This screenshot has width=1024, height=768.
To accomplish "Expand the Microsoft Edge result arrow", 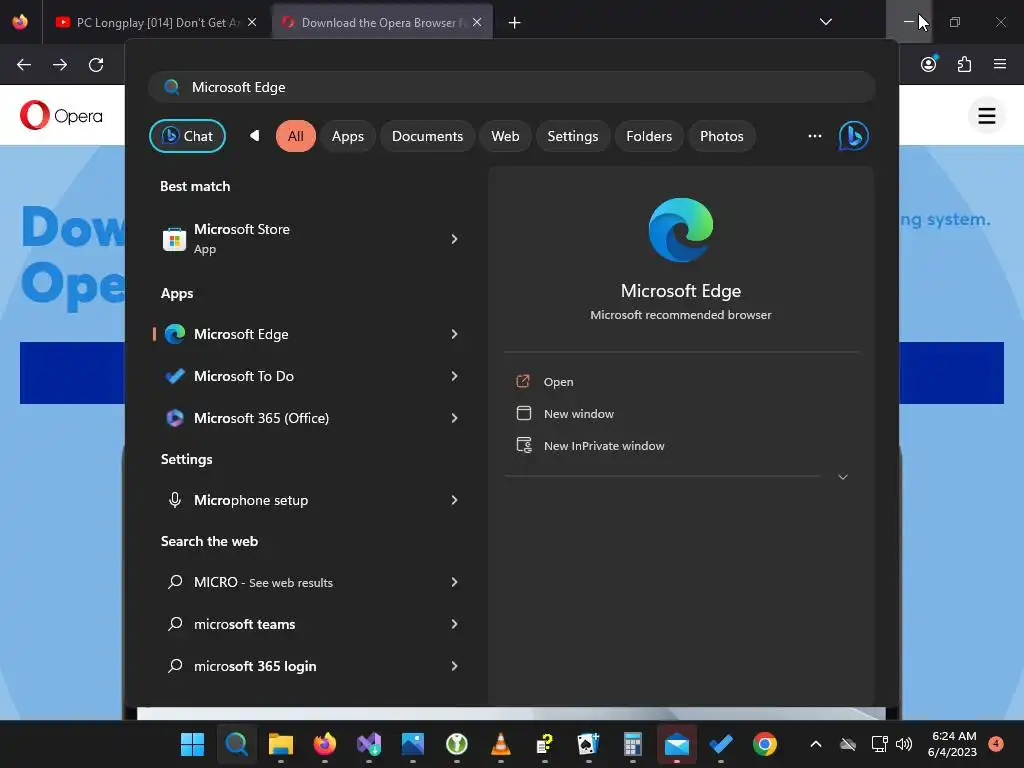I will click(455, 334).
